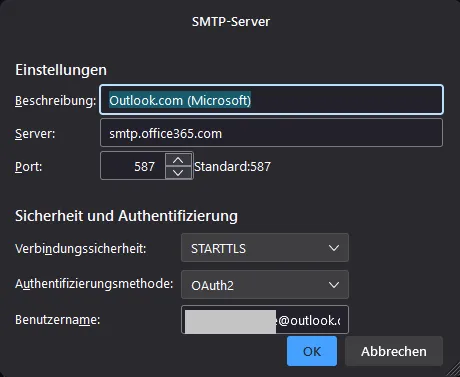Click the Standard:587 hint text
The image size is (460, 377).
(x=232, y=166)
